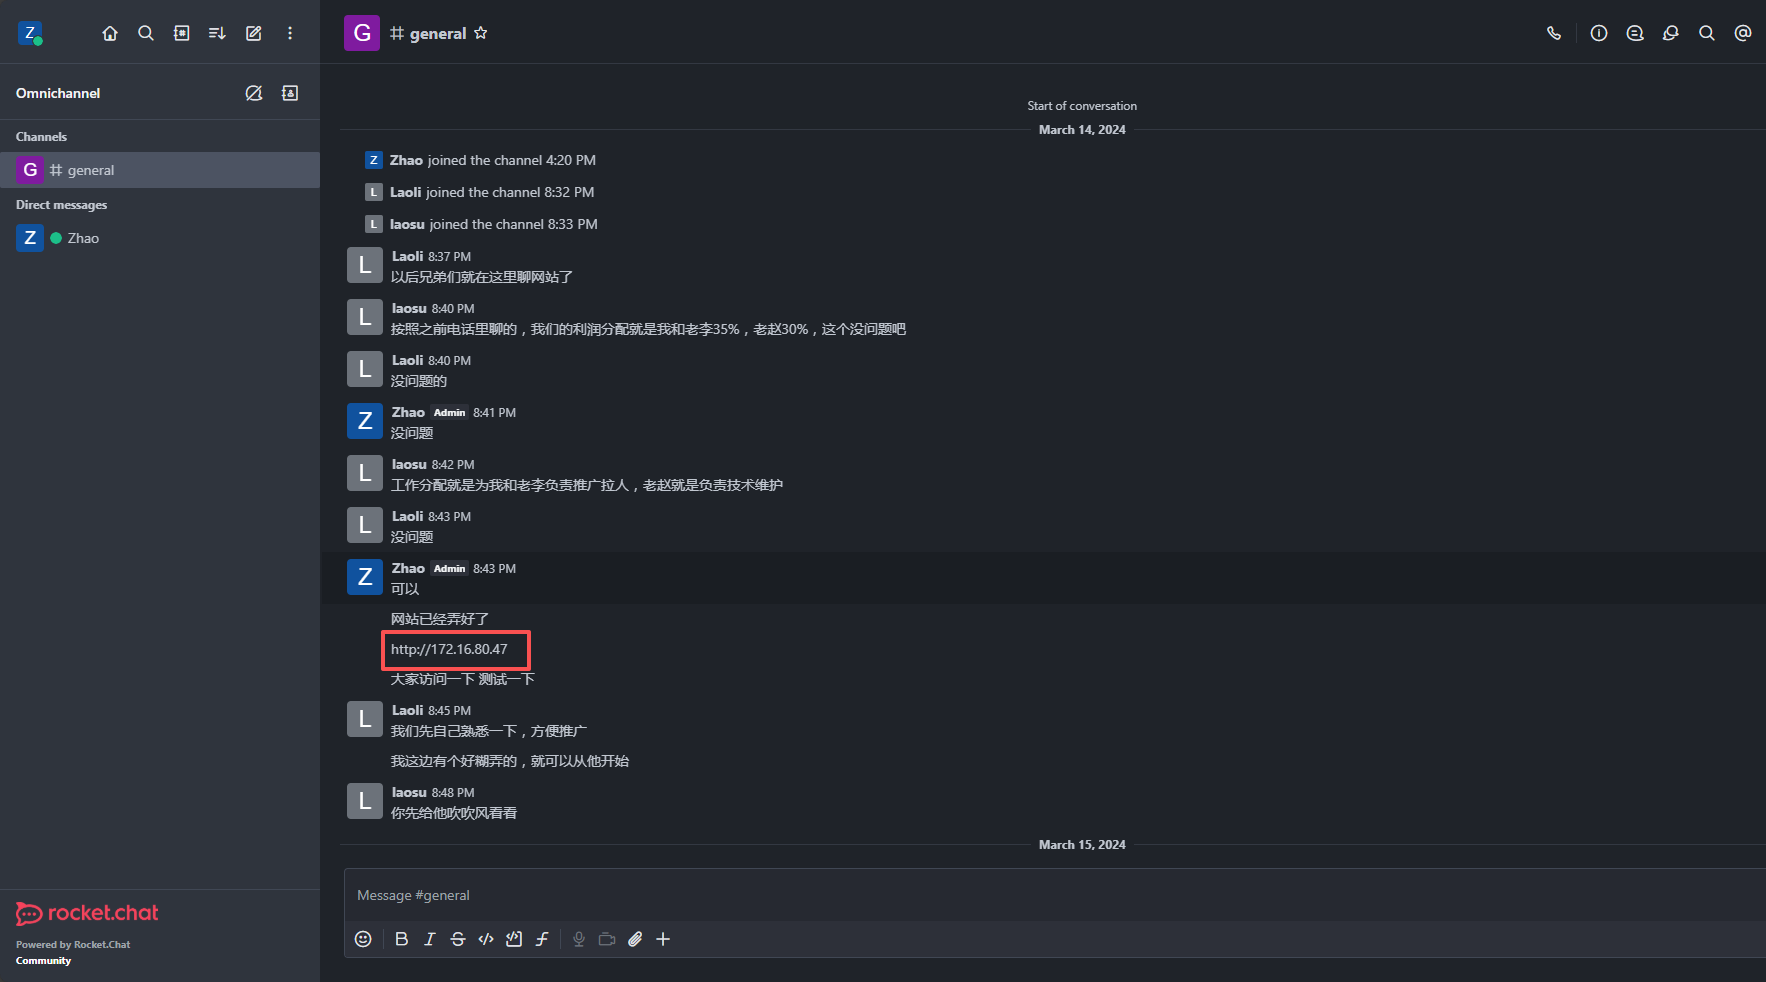The image size is (1766, 982).
Task: Open the emoji picker
Action: pos(363,939)
